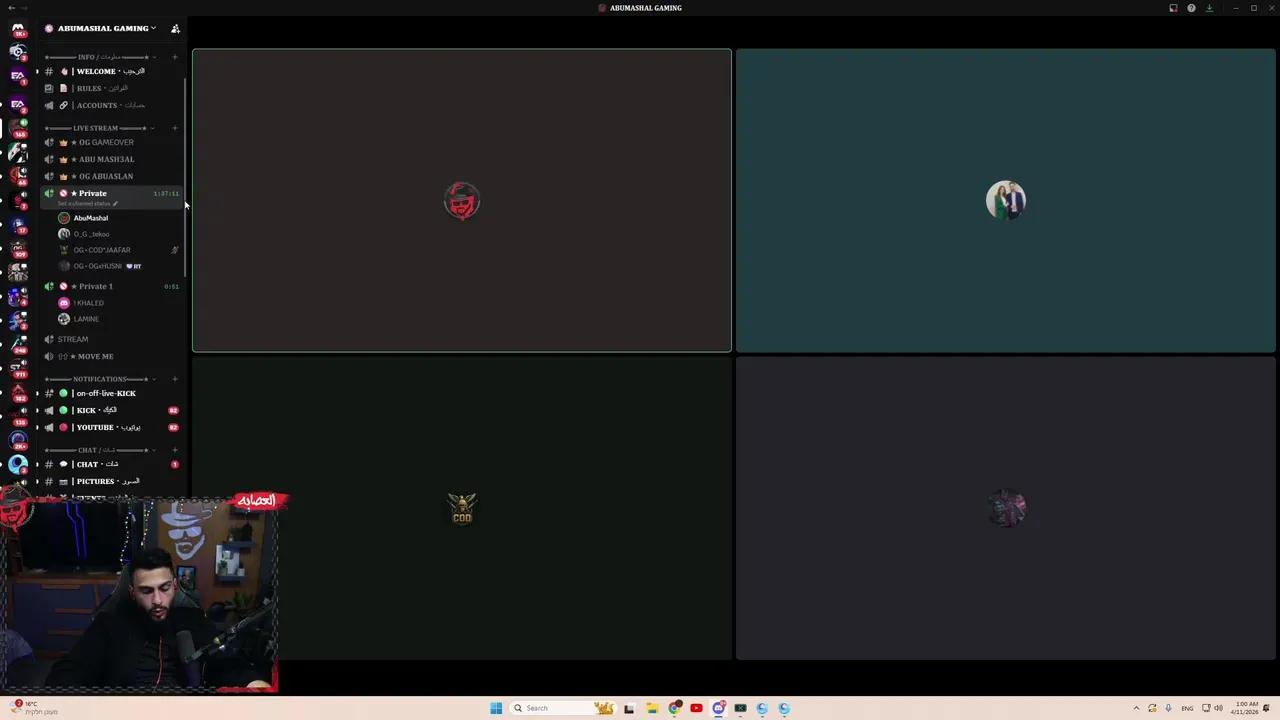Image resolution: width=1280 pixels, height=720 pixels.
Task: Focus the red-masked avatar video tile
Action: click(x=462, y=201)
